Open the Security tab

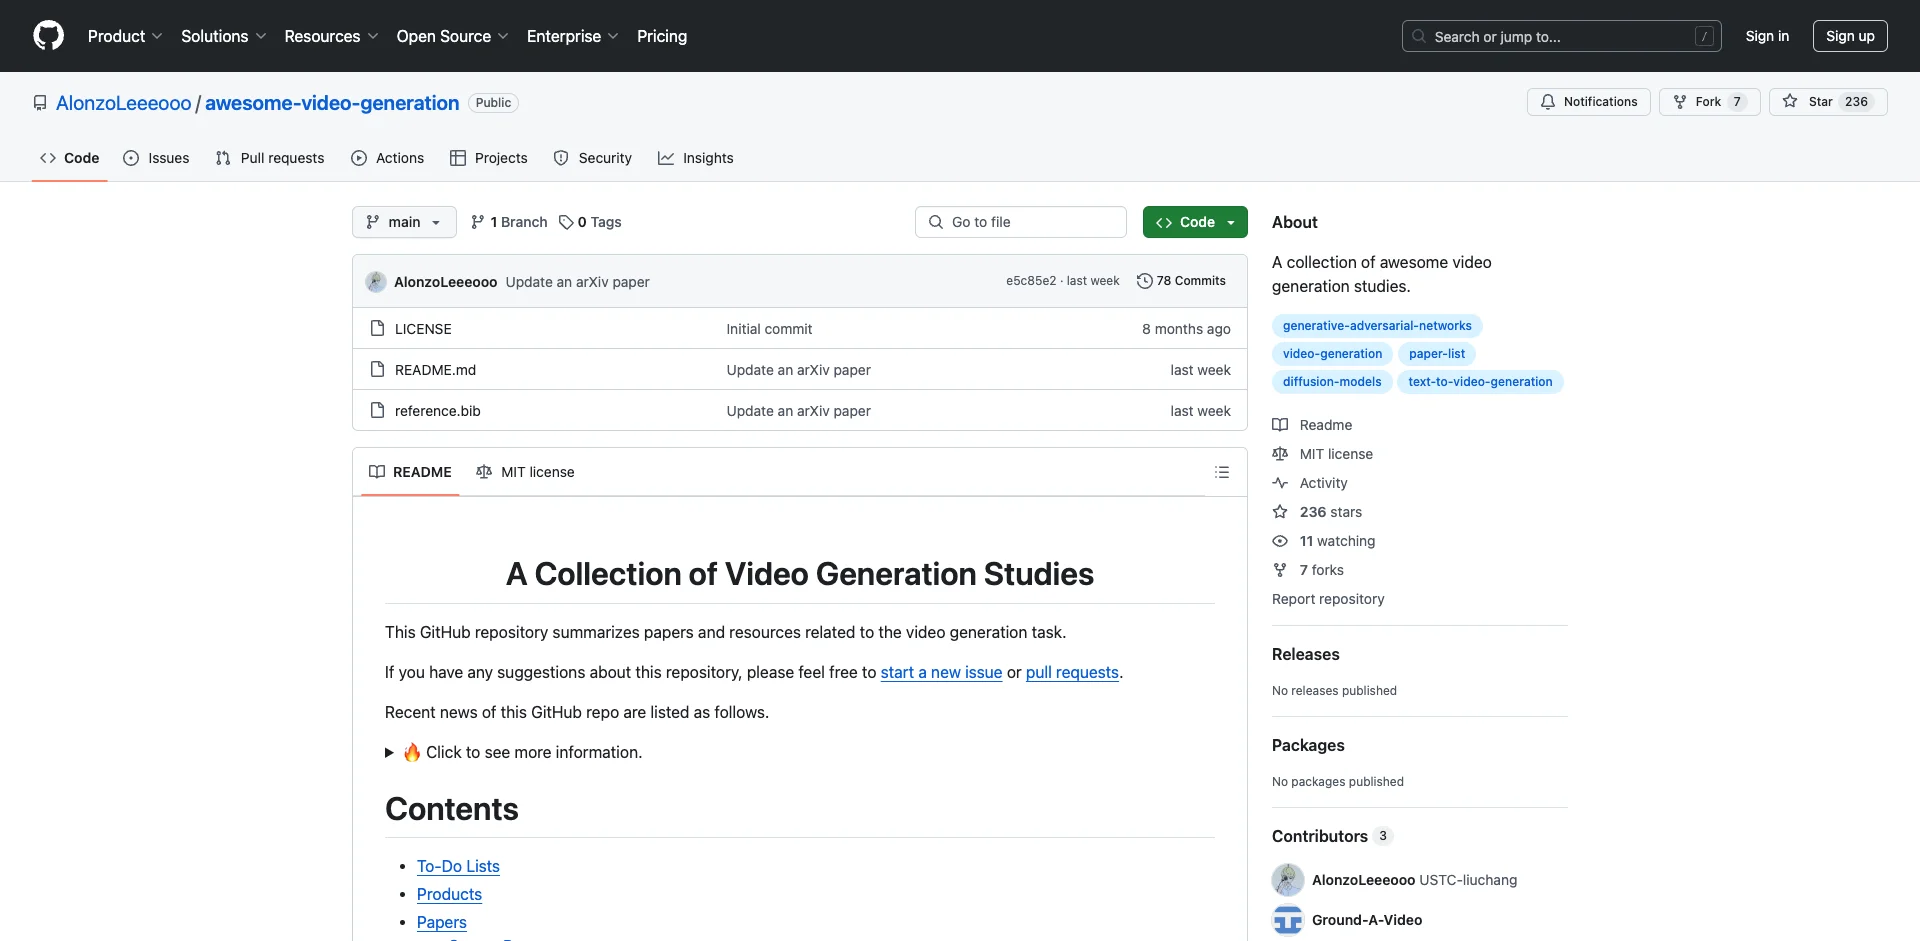[x=593, y=158]
